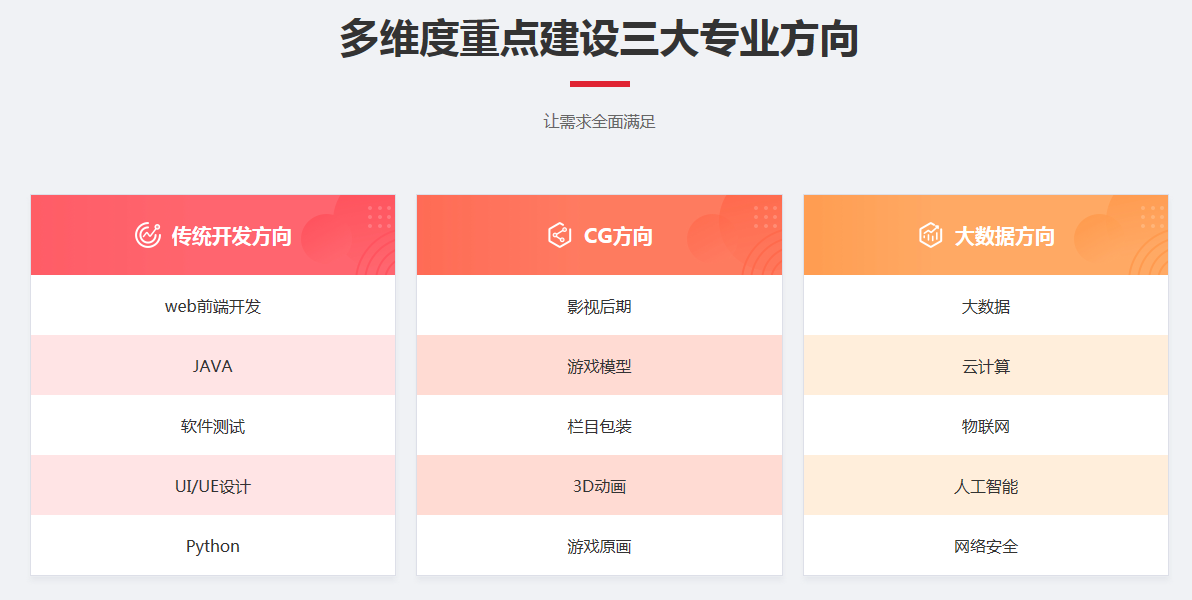Select the Python course row
The image size is (1192, 600).
click(x=213, y=546)
